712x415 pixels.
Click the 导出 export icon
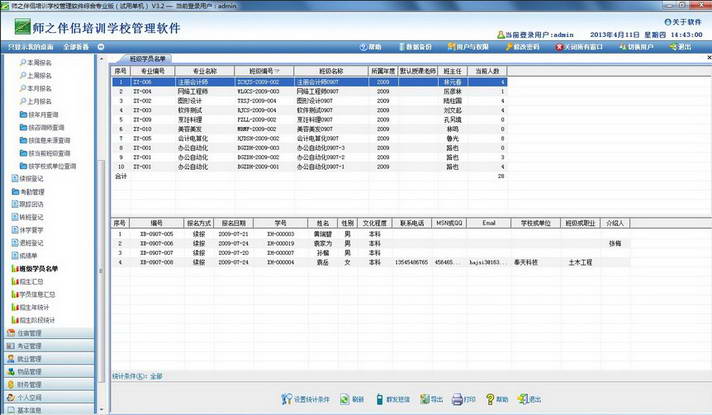[425, 399]
